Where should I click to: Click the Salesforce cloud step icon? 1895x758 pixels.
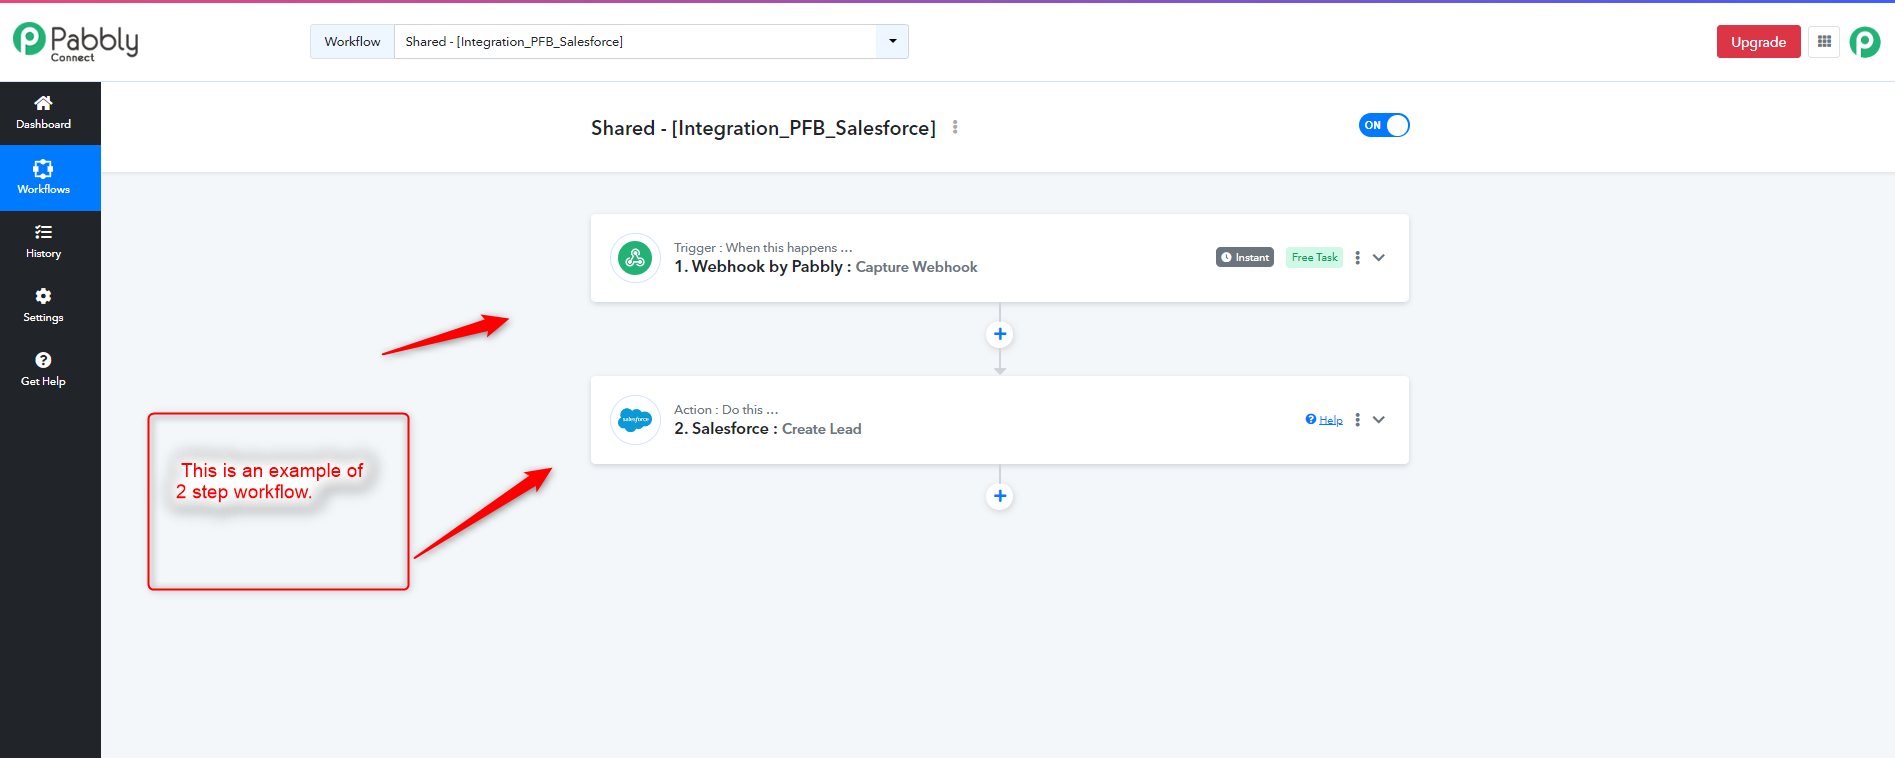coord(635,420)
